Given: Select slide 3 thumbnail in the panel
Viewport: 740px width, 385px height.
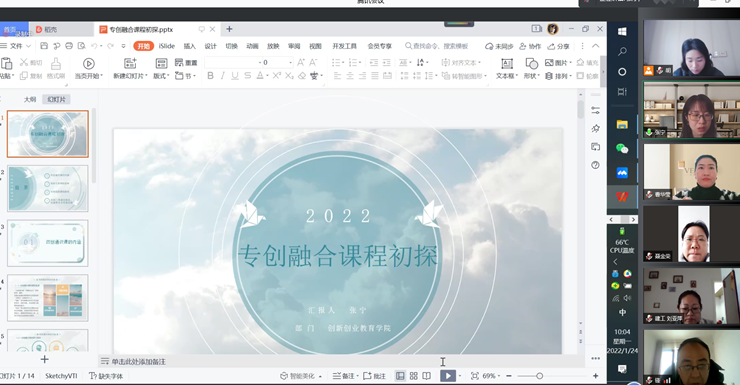Looking at the screenshot, I should [x=48, y=243].
